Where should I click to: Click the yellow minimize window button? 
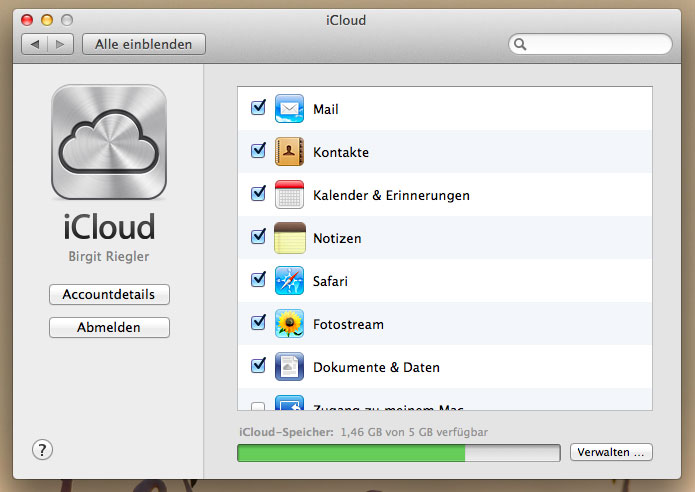47,20
